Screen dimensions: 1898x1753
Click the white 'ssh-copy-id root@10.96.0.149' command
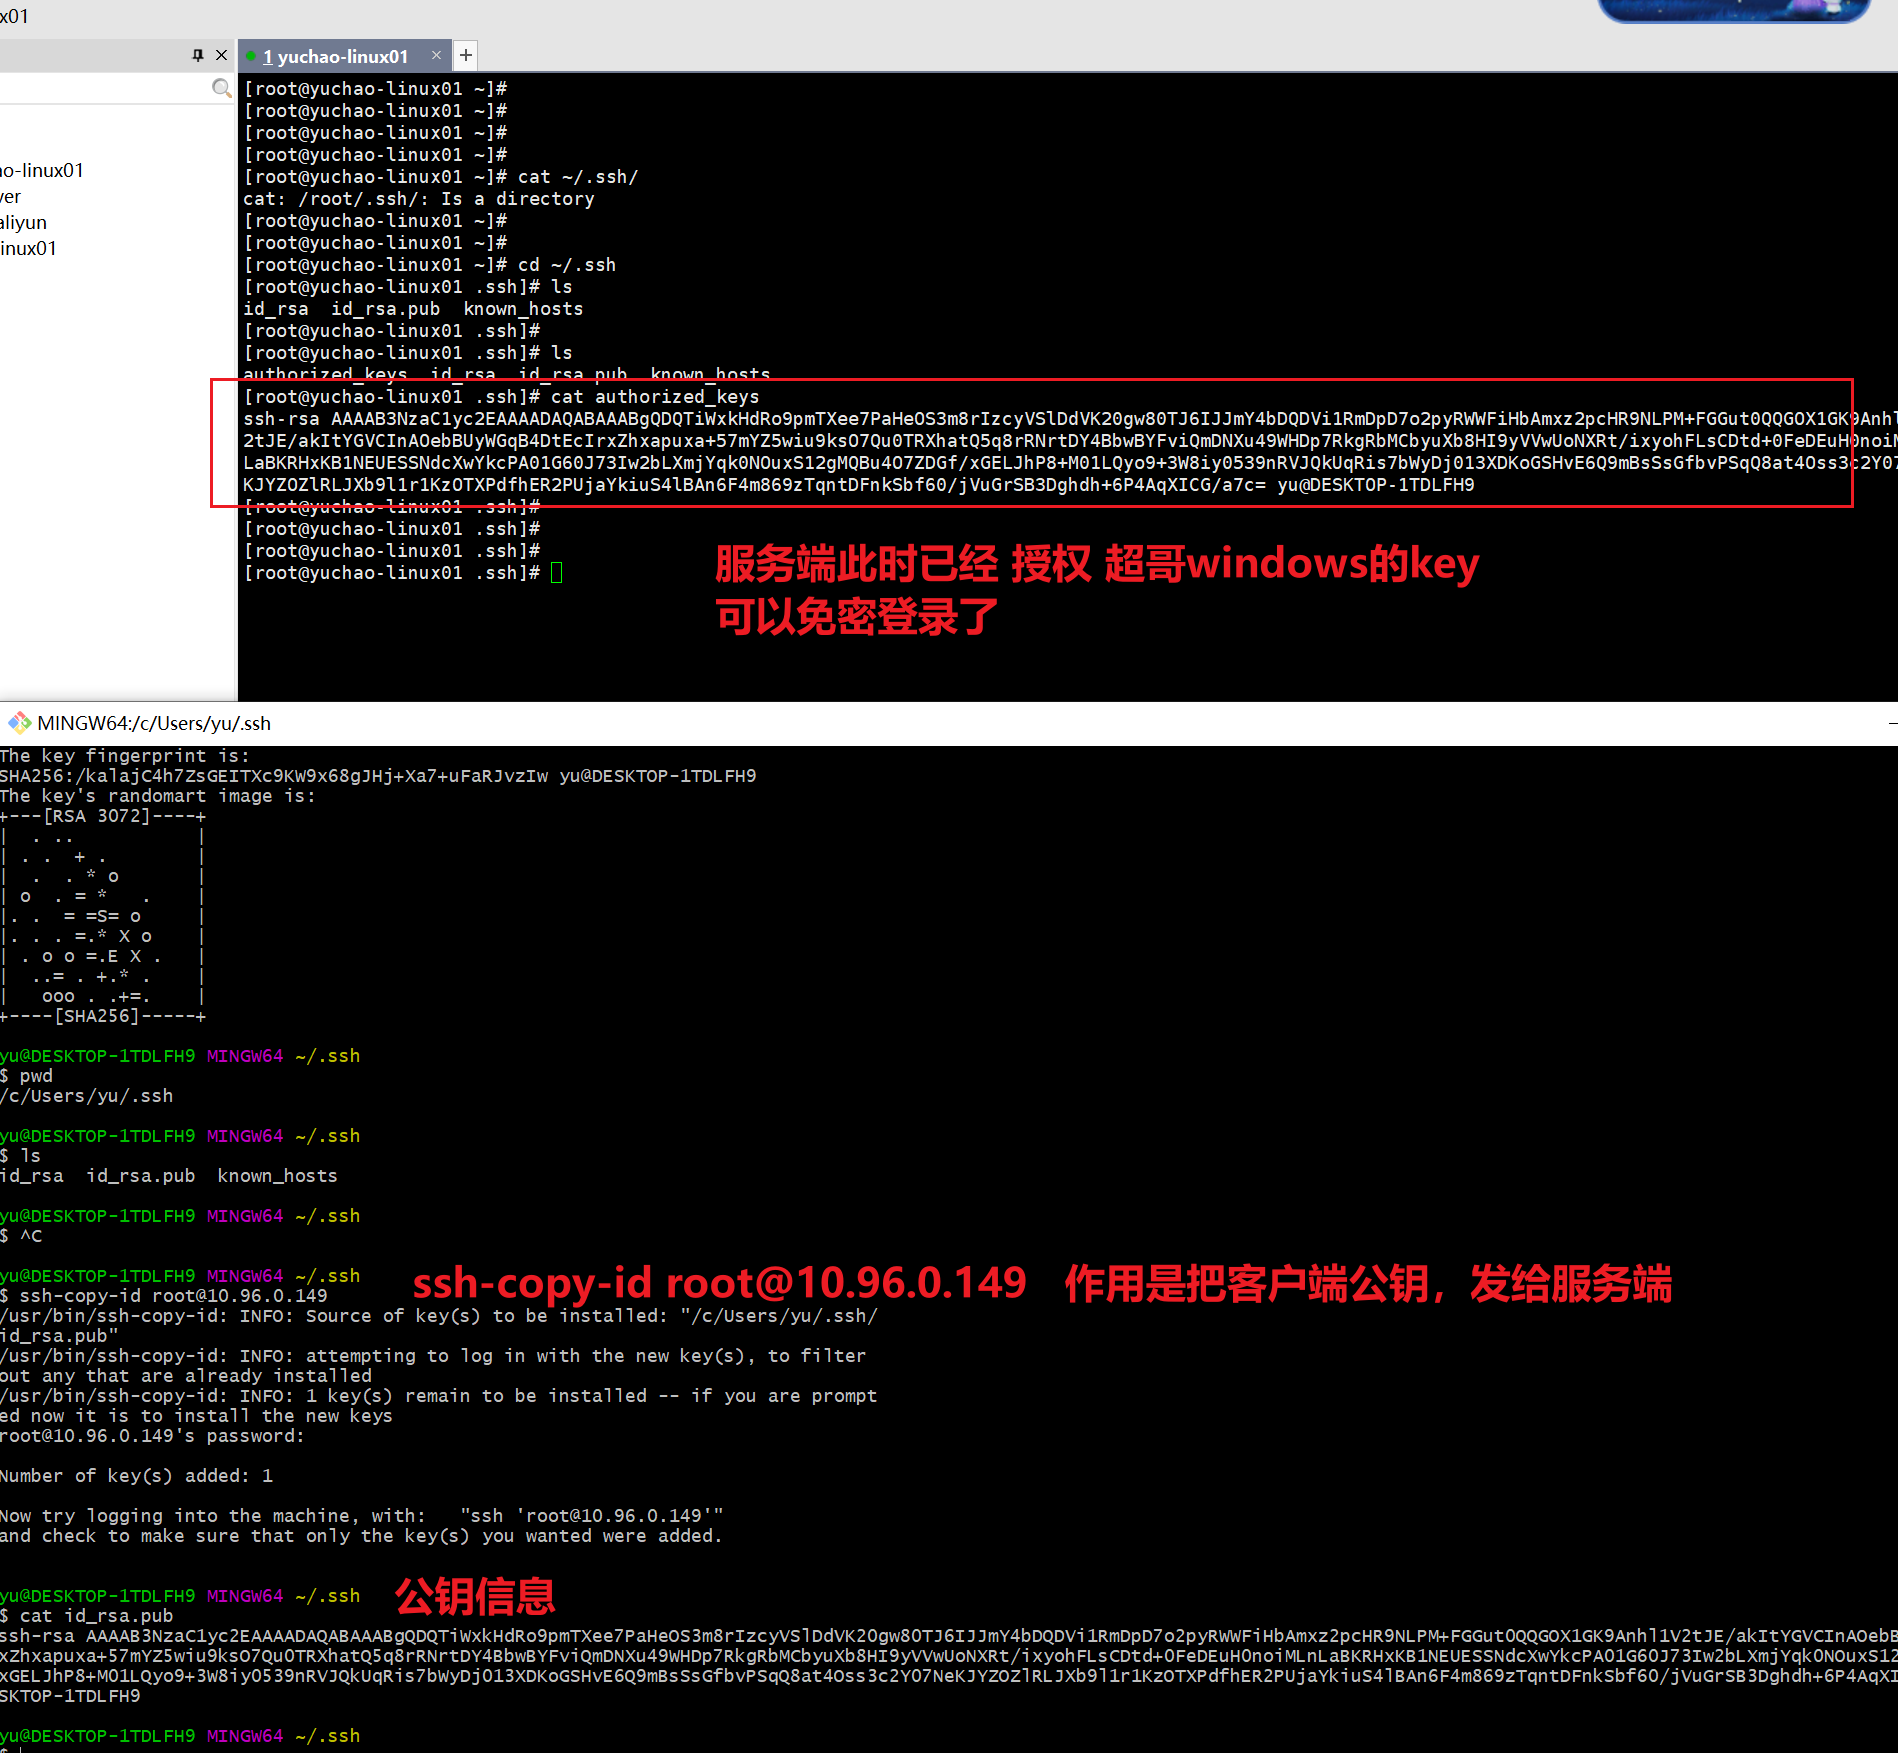173,1296
